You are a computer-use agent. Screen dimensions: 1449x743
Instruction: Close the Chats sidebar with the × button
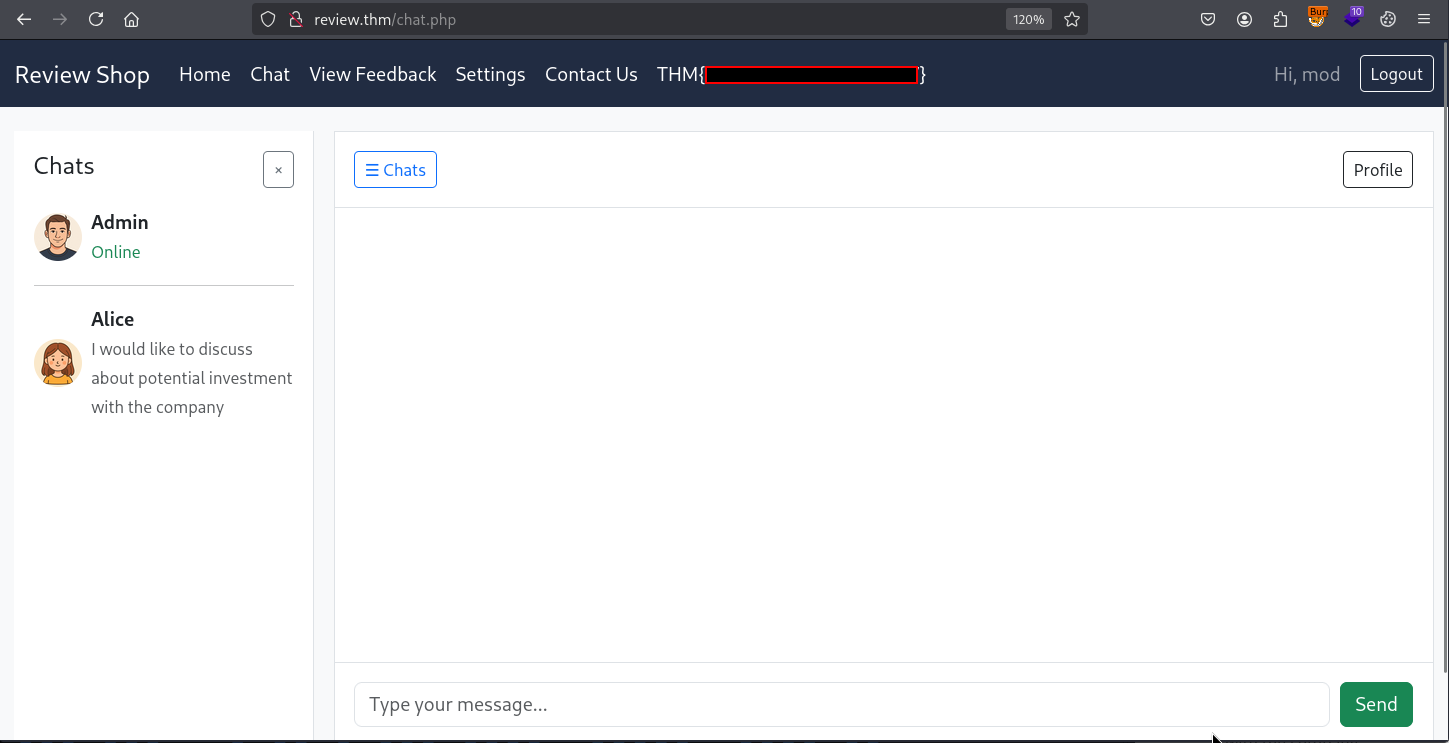coord(278,170)
